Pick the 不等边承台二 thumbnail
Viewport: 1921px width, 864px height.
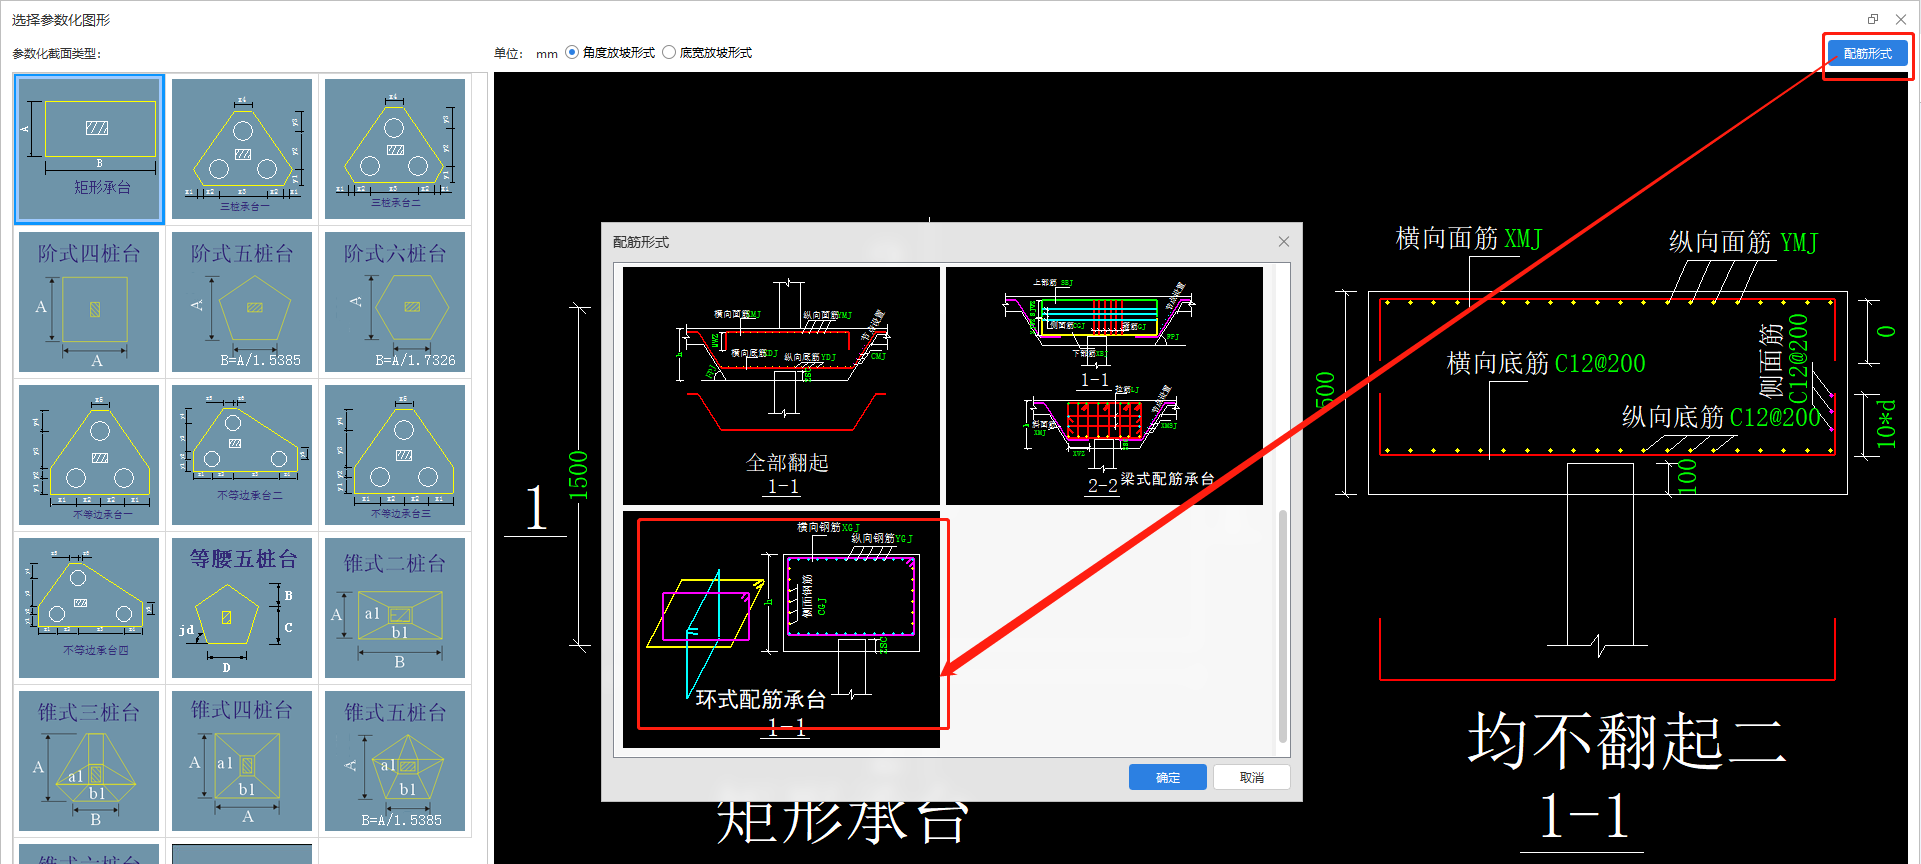(242, 455)
